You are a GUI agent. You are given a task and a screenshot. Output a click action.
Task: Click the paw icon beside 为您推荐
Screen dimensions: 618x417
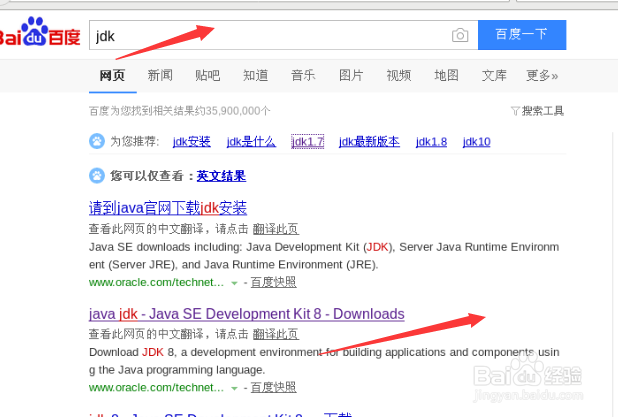[97, 141]
